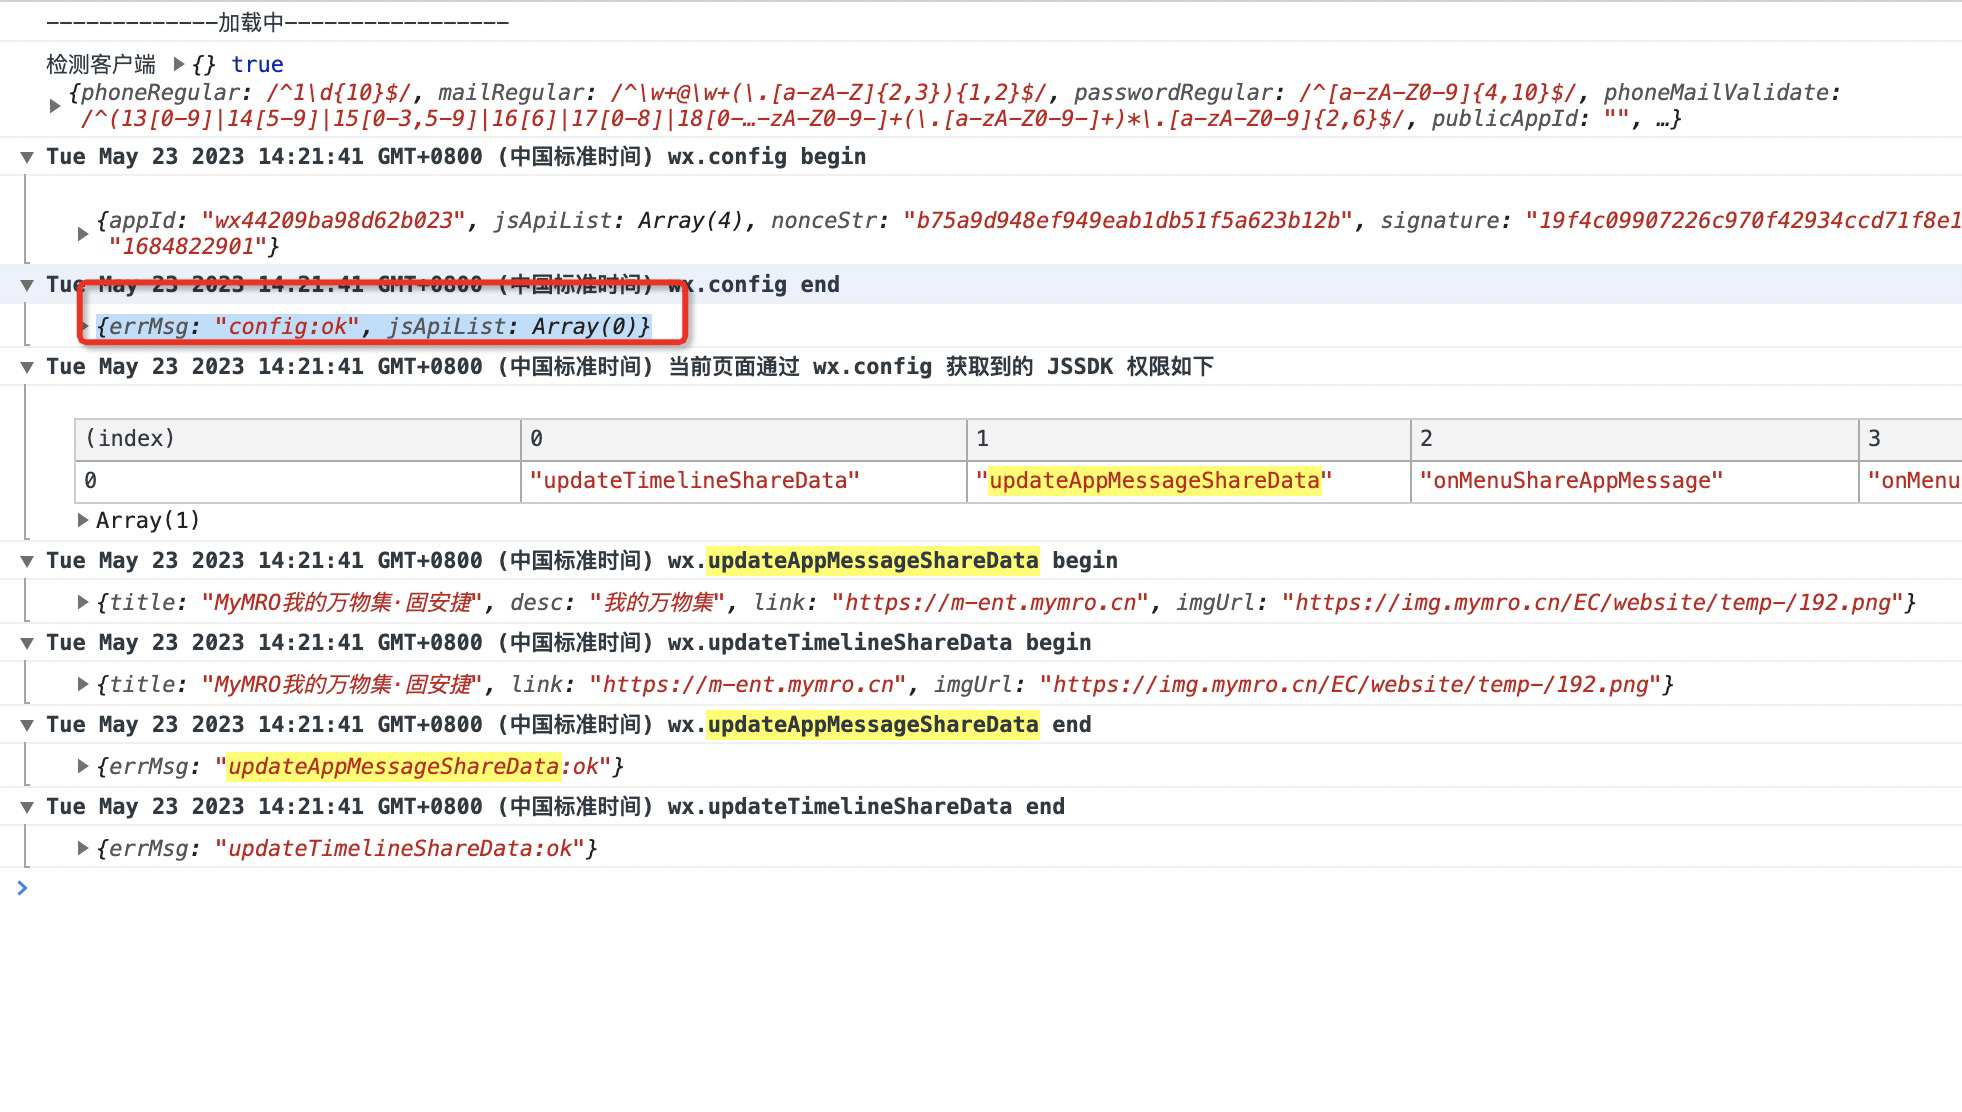The width and height of the screenshot is (1962, 1112).
Task: Expand timeline share title object
Action: pos(83,684)
